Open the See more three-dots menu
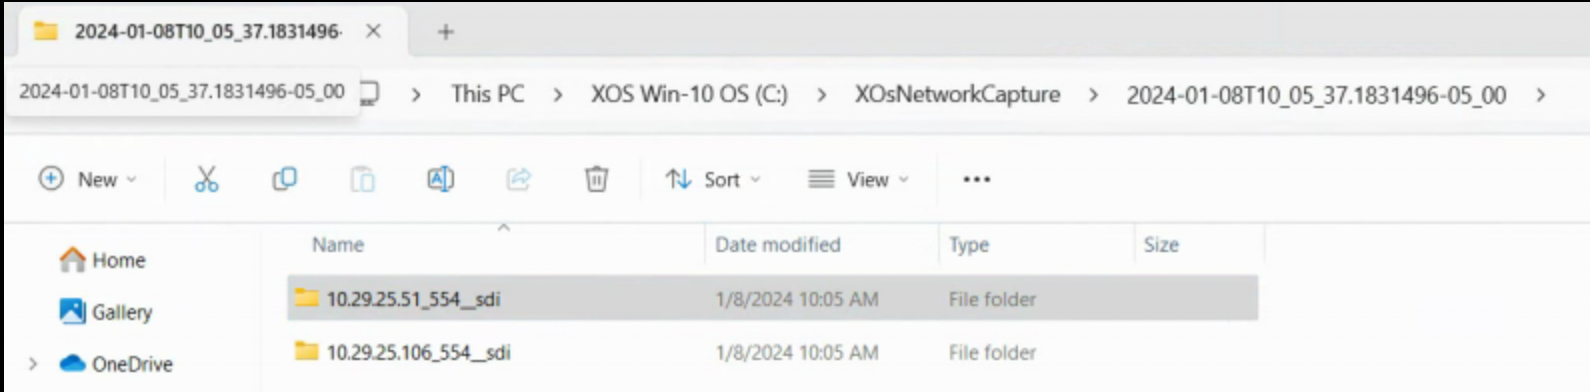The image size is (1590, 392). click(x=976, y=179)
